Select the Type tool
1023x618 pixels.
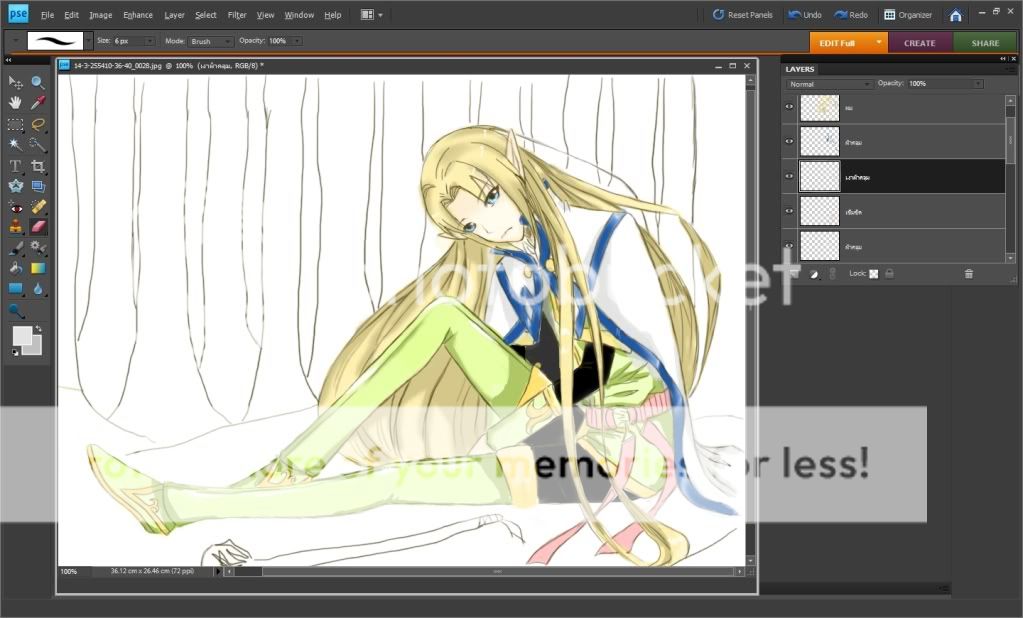16,166
